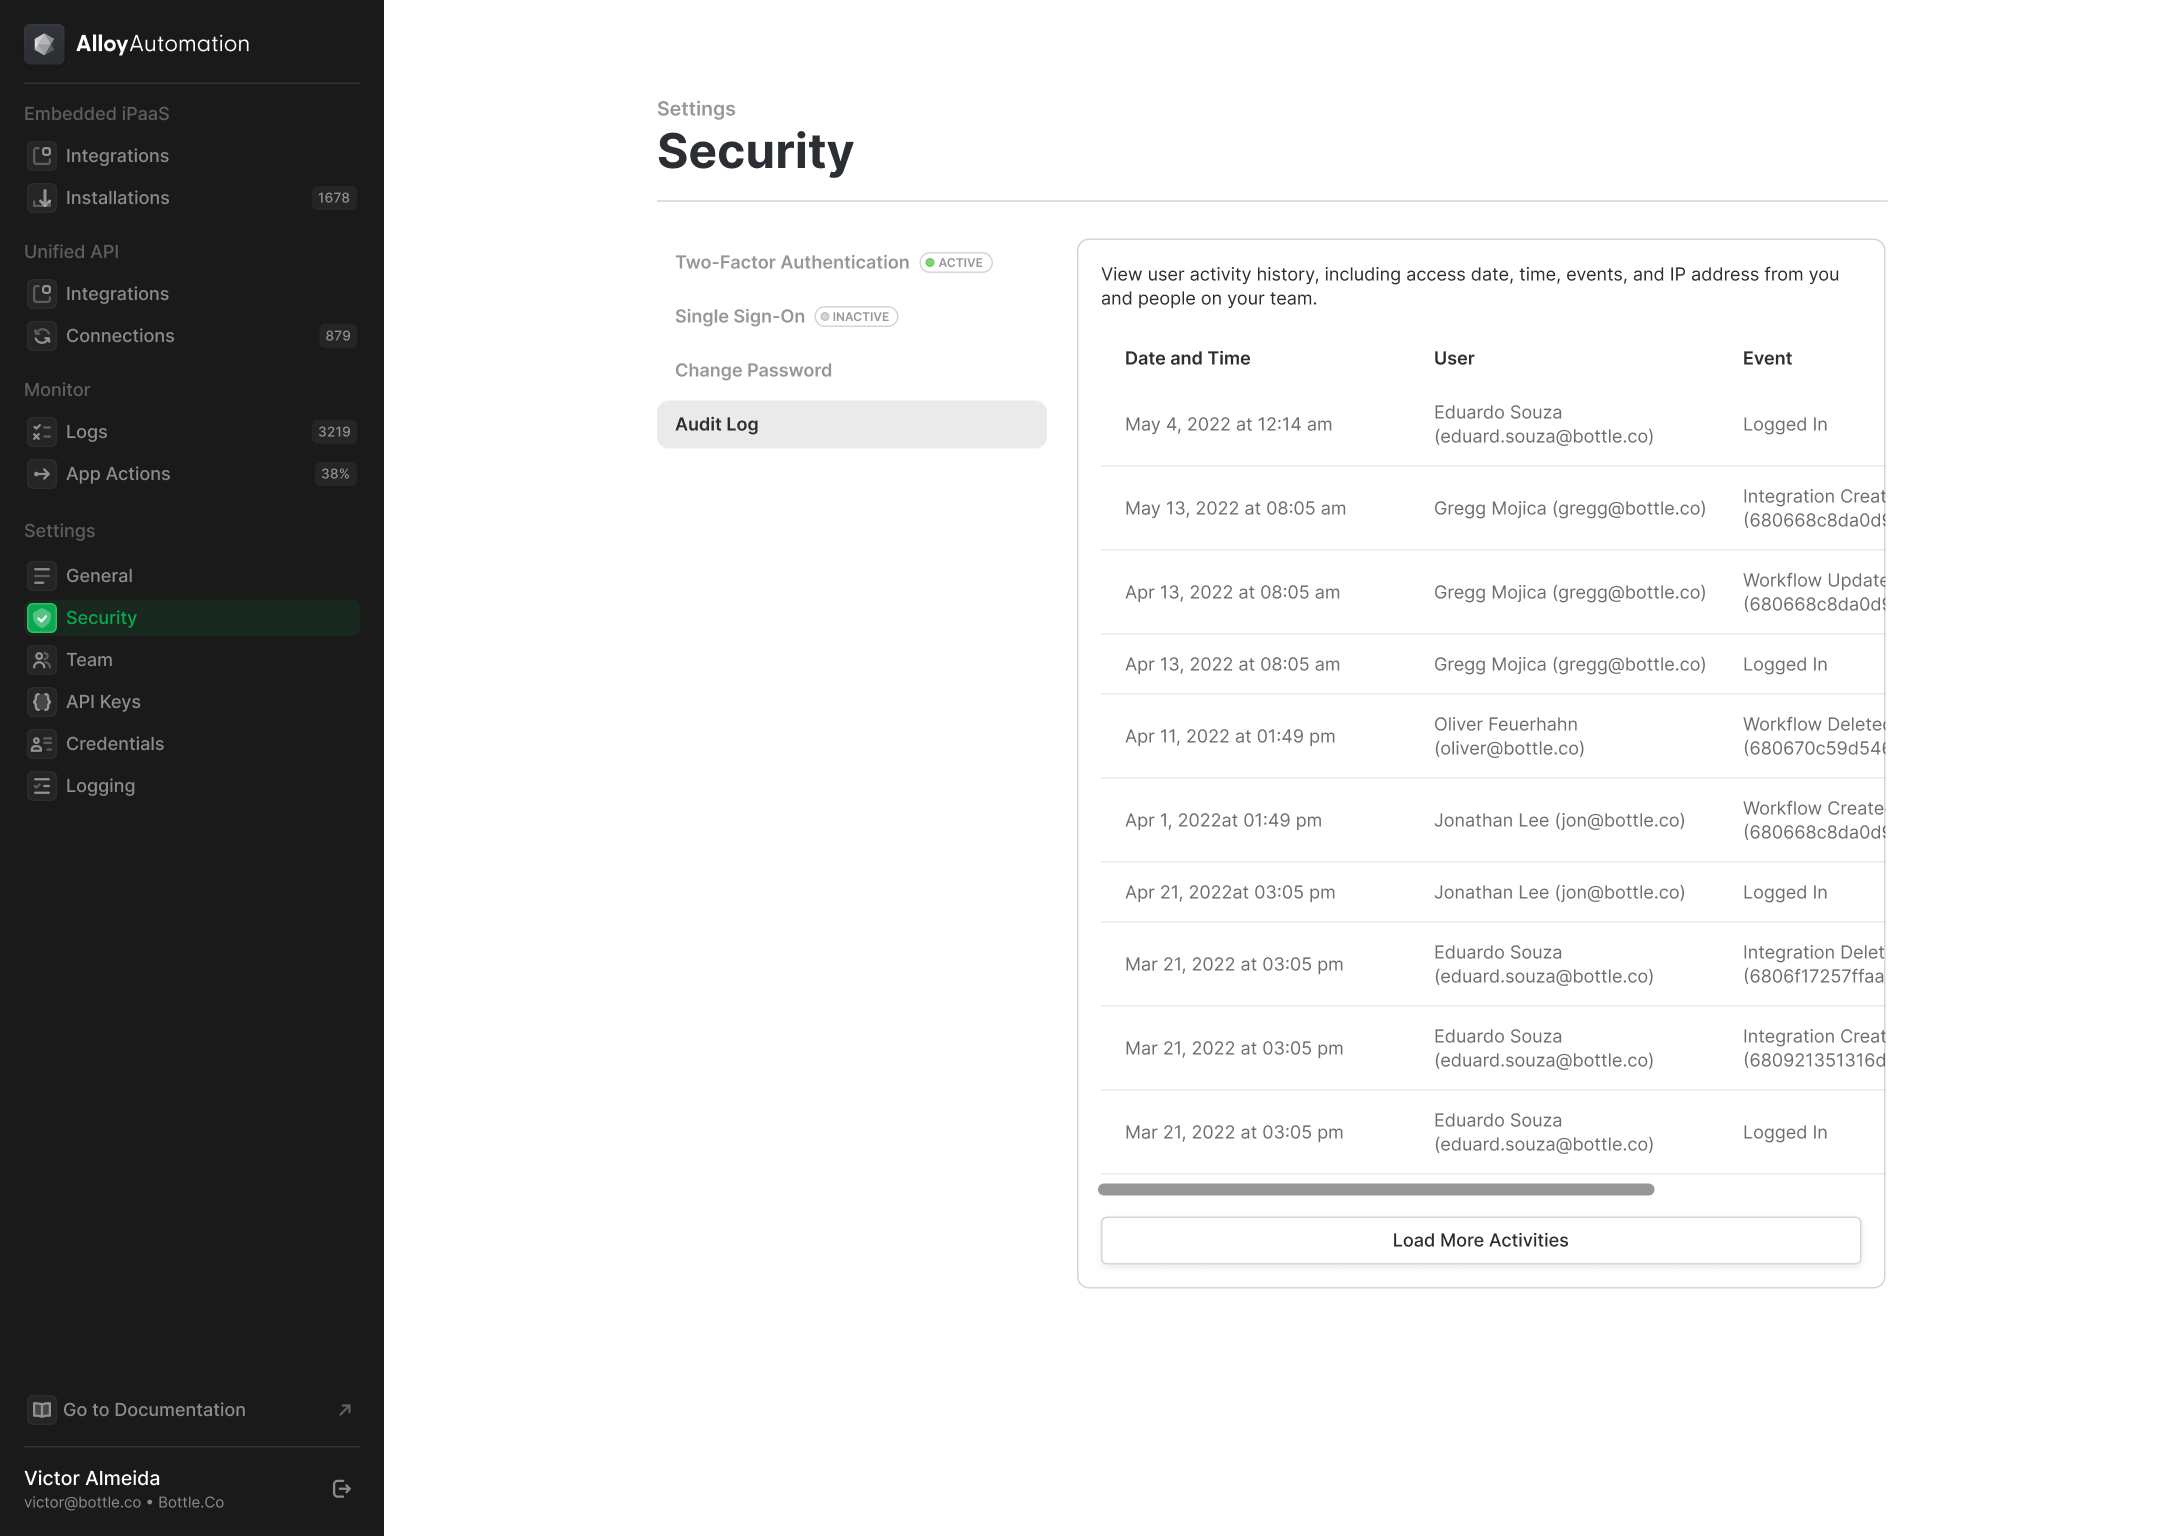Screen dimensions: 2160x1536
Task: Click the log out icon beside Victor Almeida
Action: (x=341, y=1489)
